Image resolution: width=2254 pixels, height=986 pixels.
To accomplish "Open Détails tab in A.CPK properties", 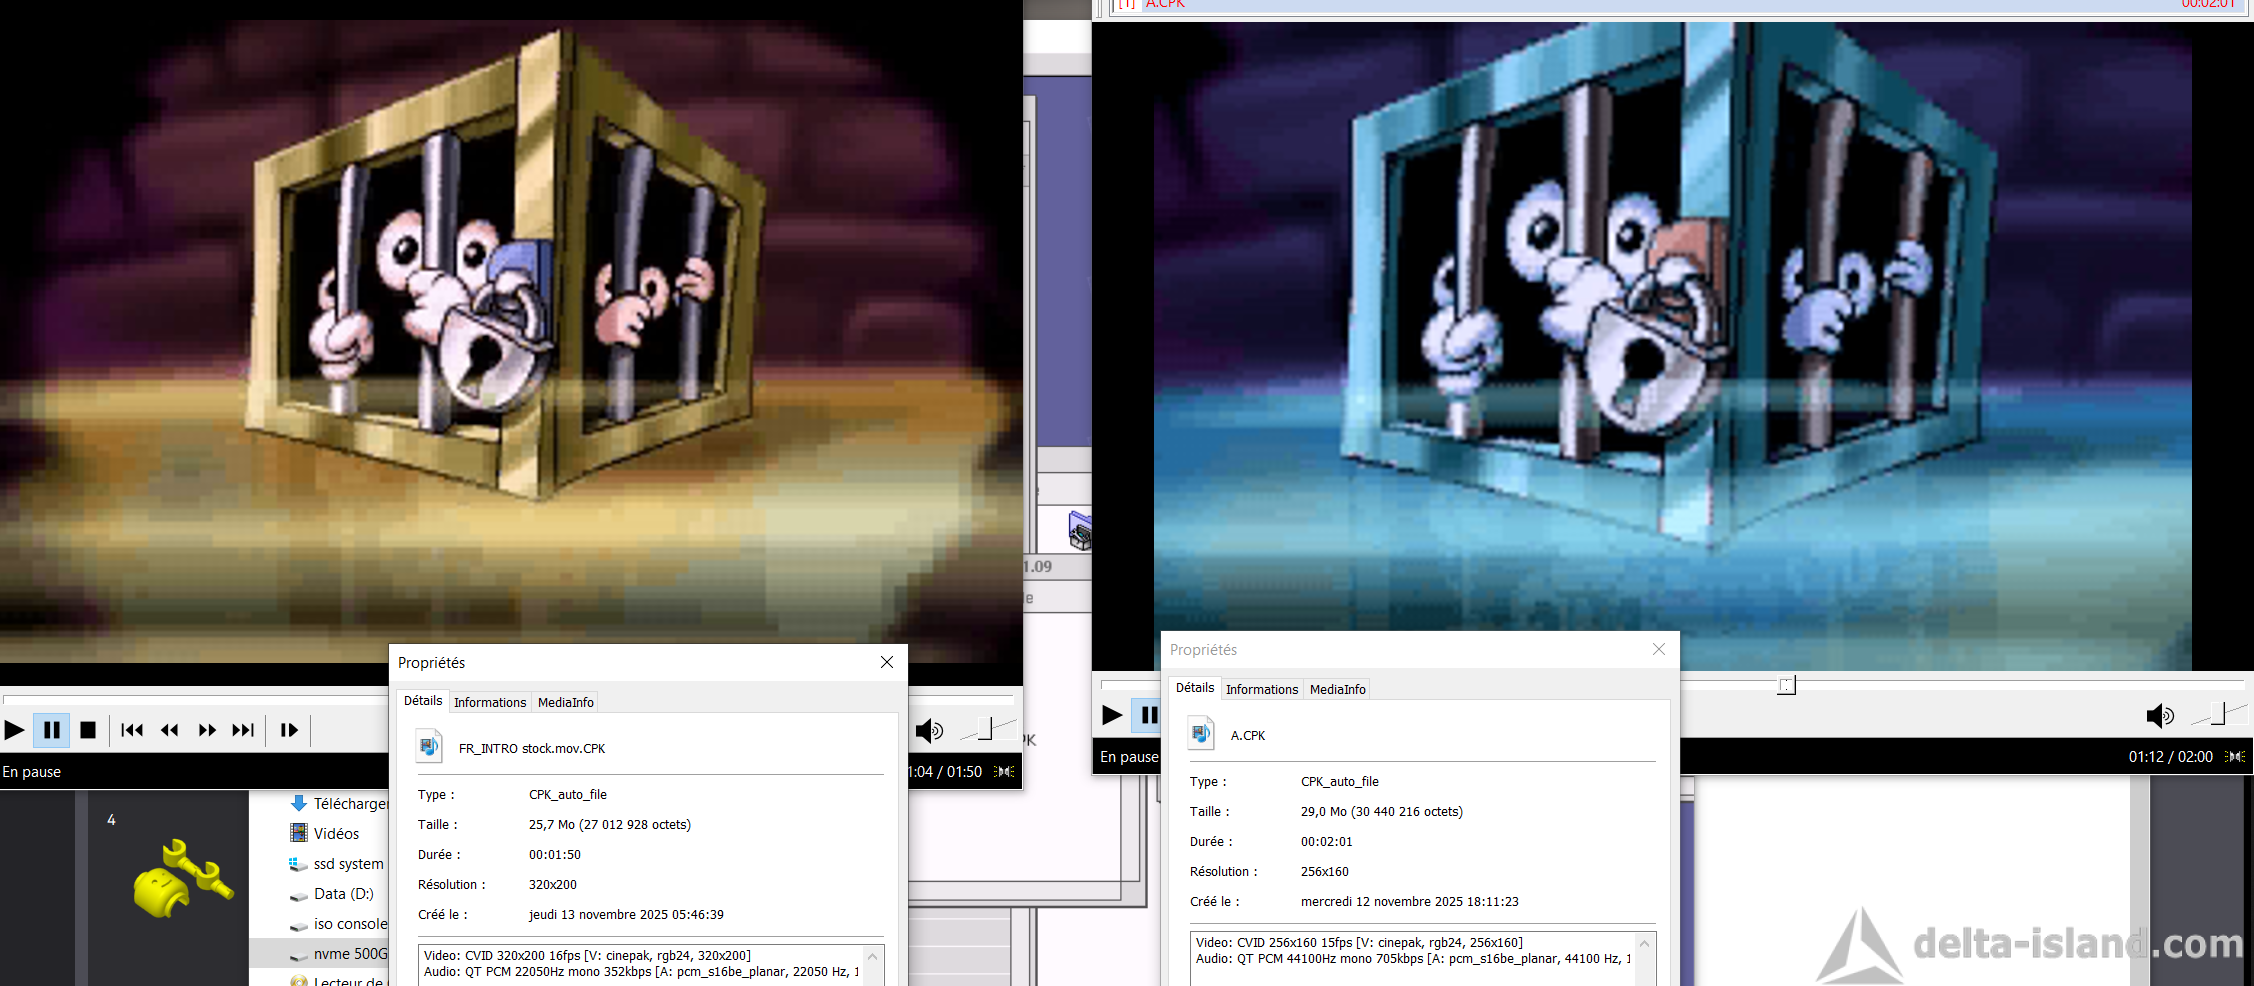I will point(1195,688).
